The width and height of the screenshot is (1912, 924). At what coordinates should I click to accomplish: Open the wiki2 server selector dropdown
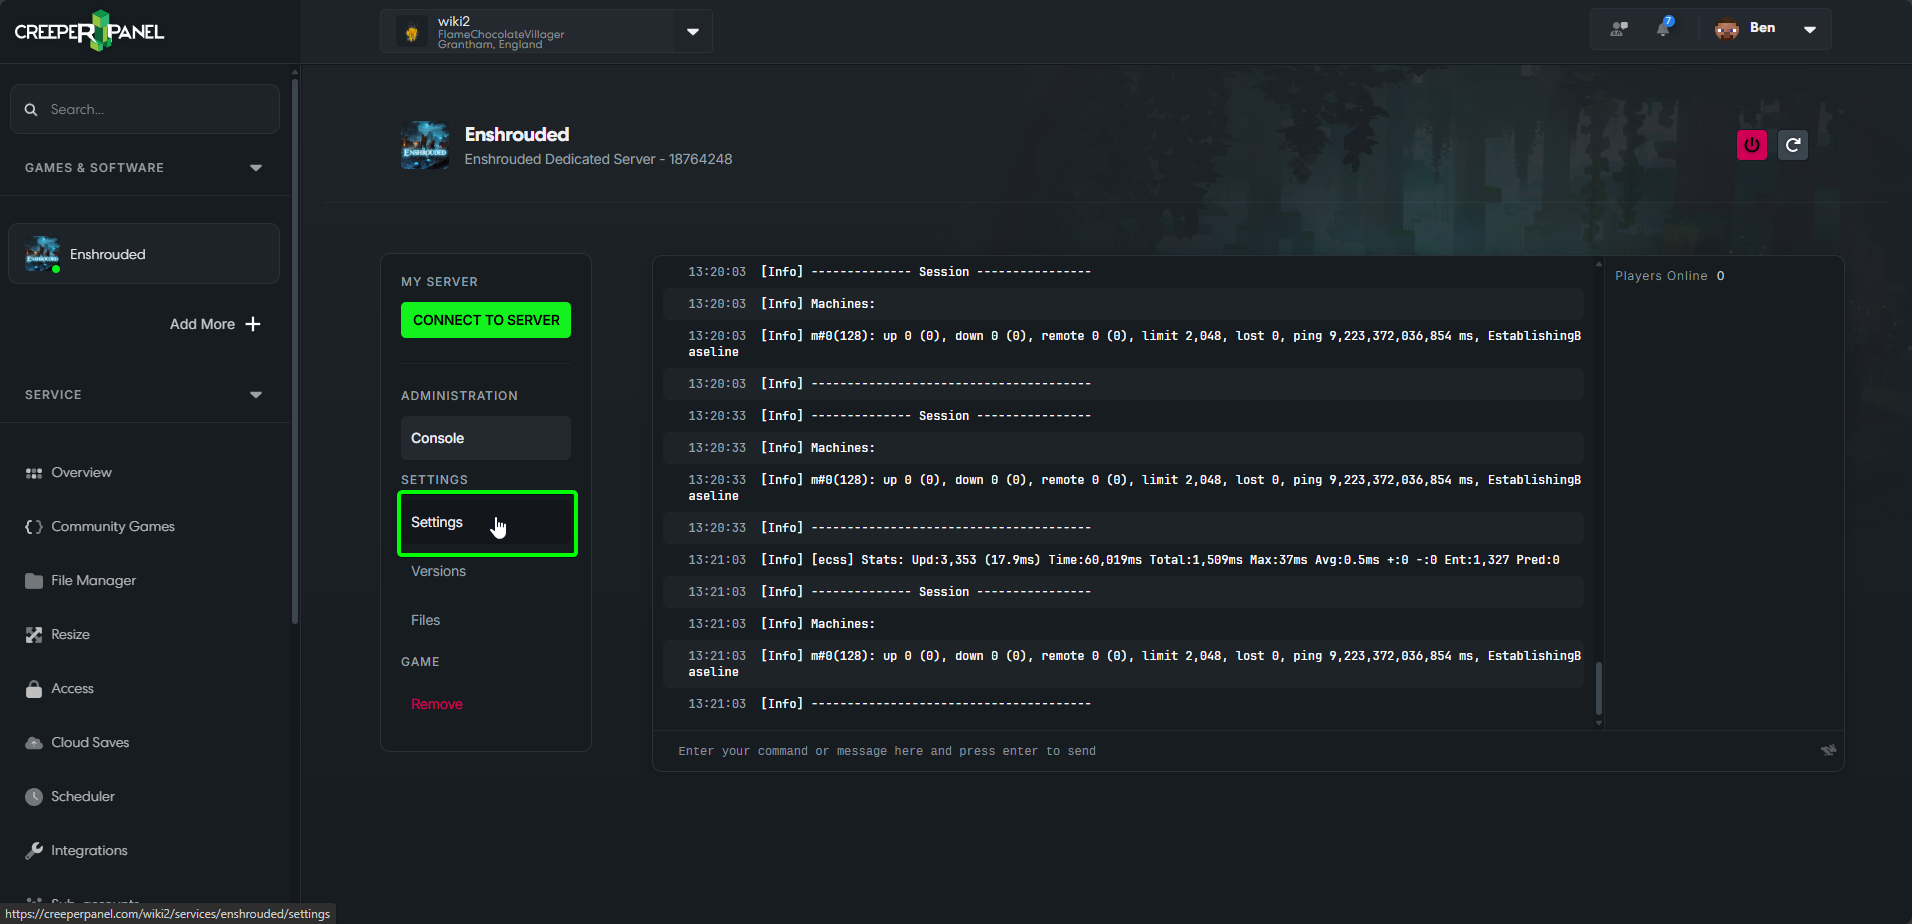pyautogui.click(x=693, y=32)
